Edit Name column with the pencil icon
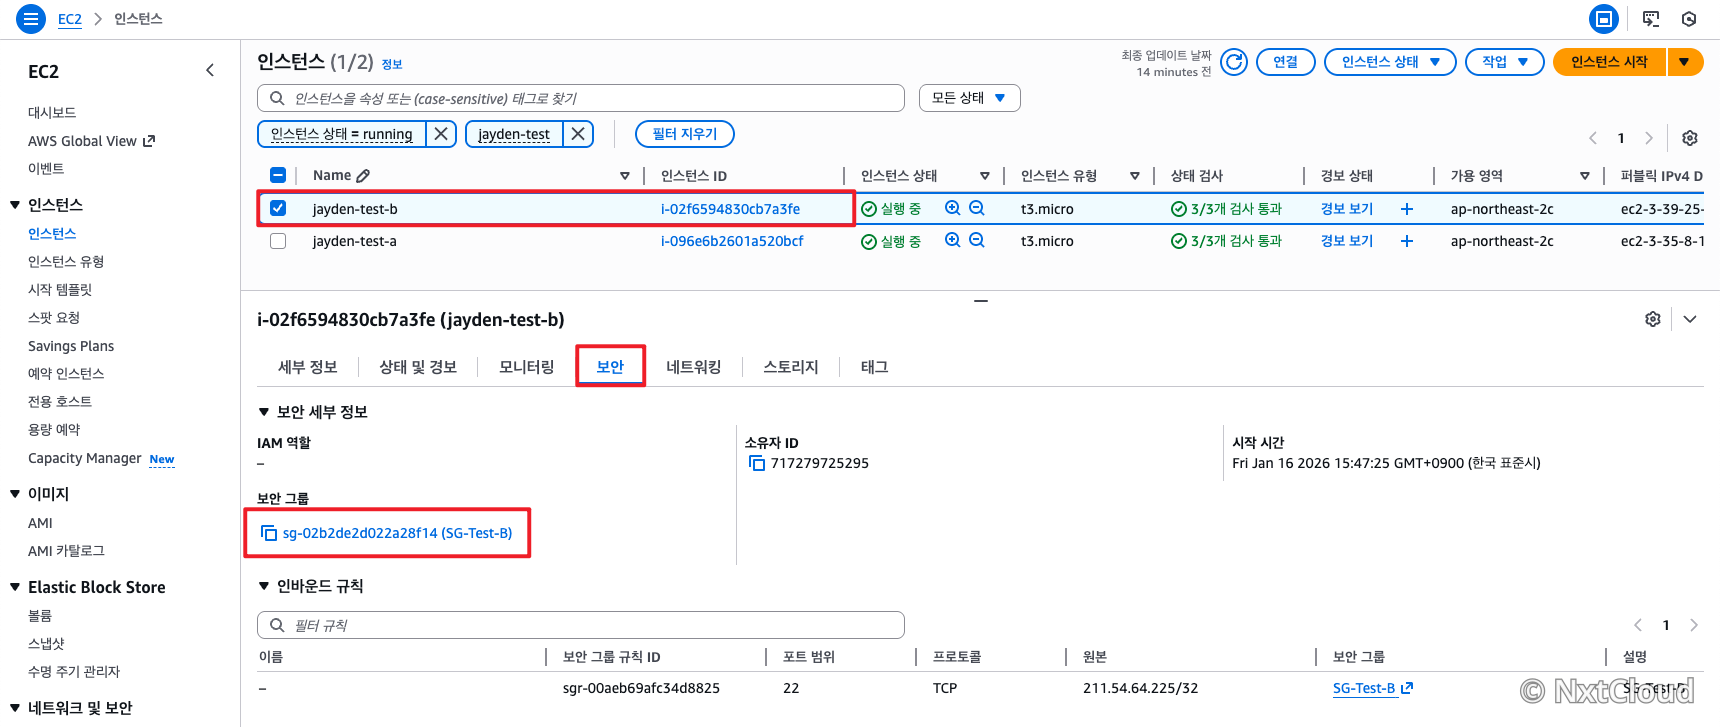Screen dimensions: 1720x727 tap(363, 176)
